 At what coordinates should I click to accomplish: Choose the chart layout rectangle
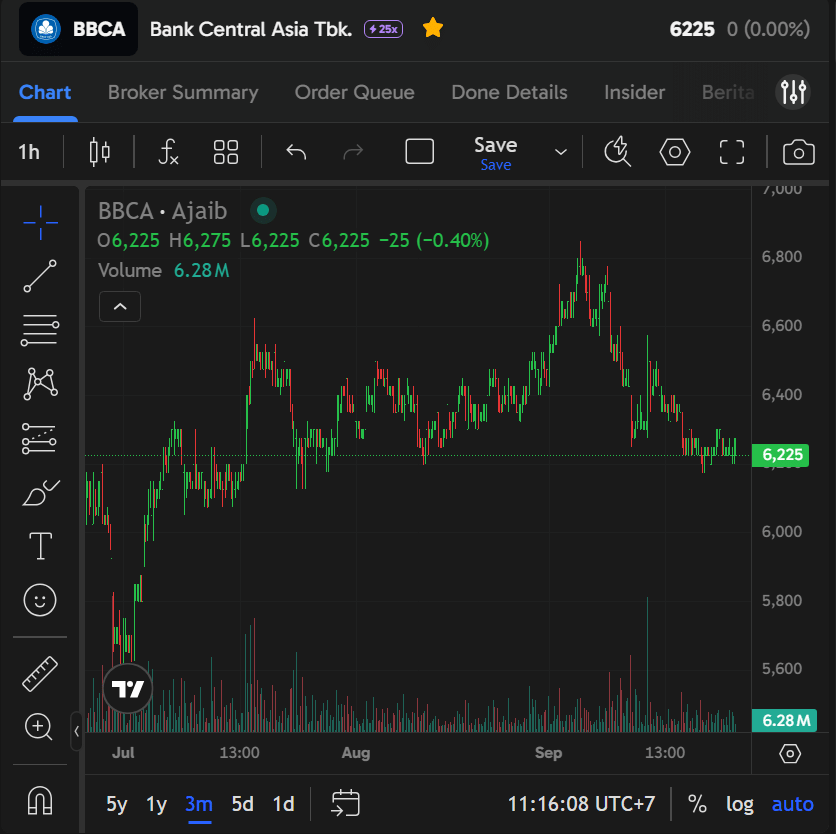(x=420, y=152)
